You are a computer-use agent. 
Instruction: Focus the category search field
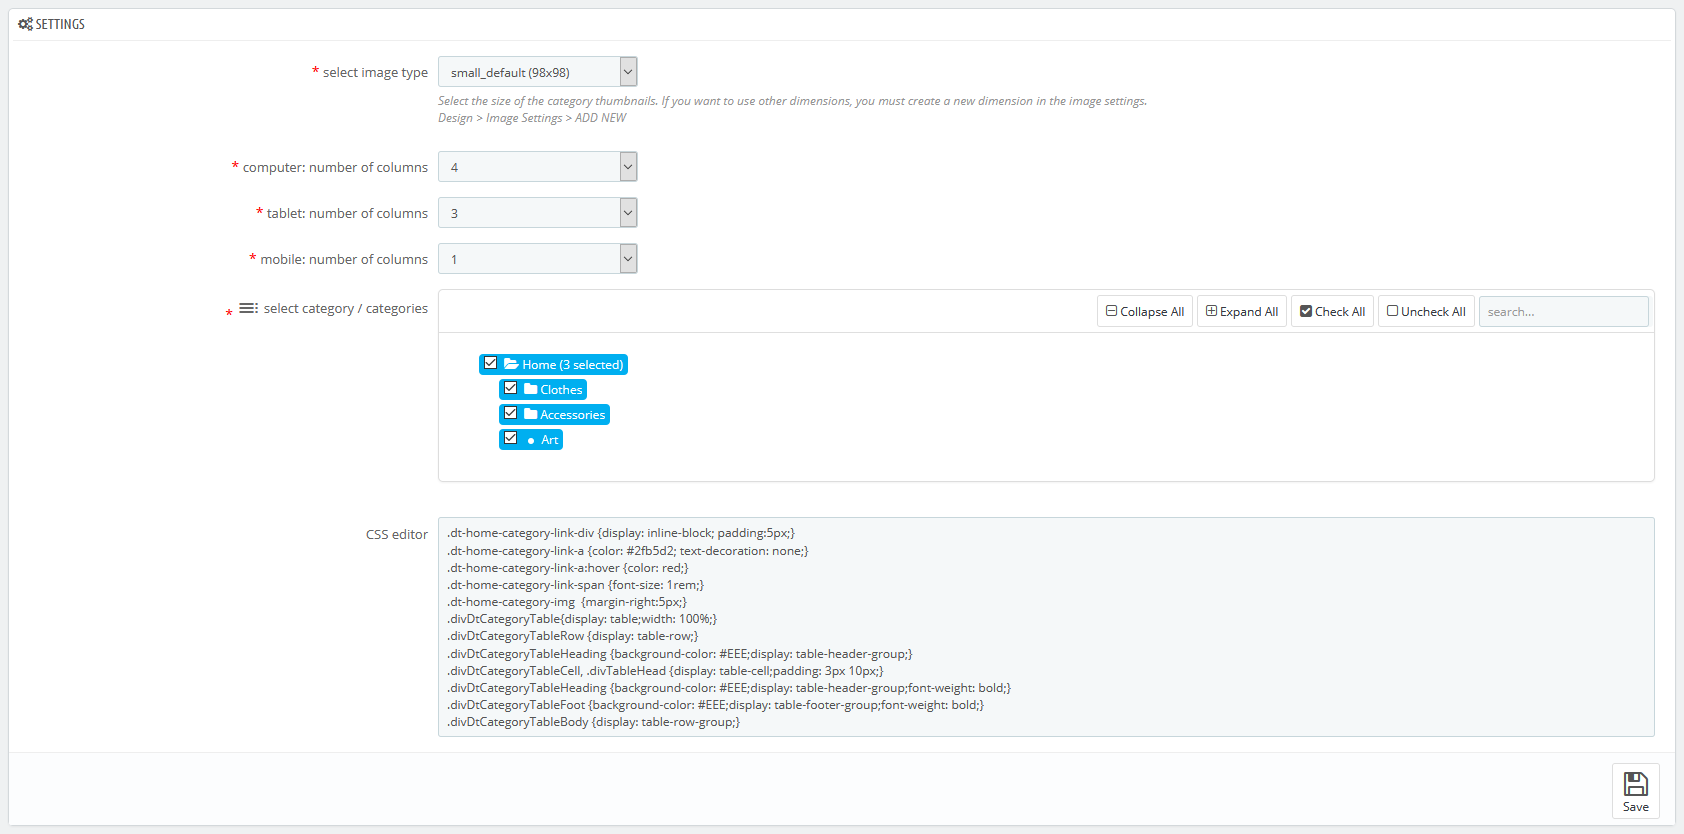point(1564,311)
